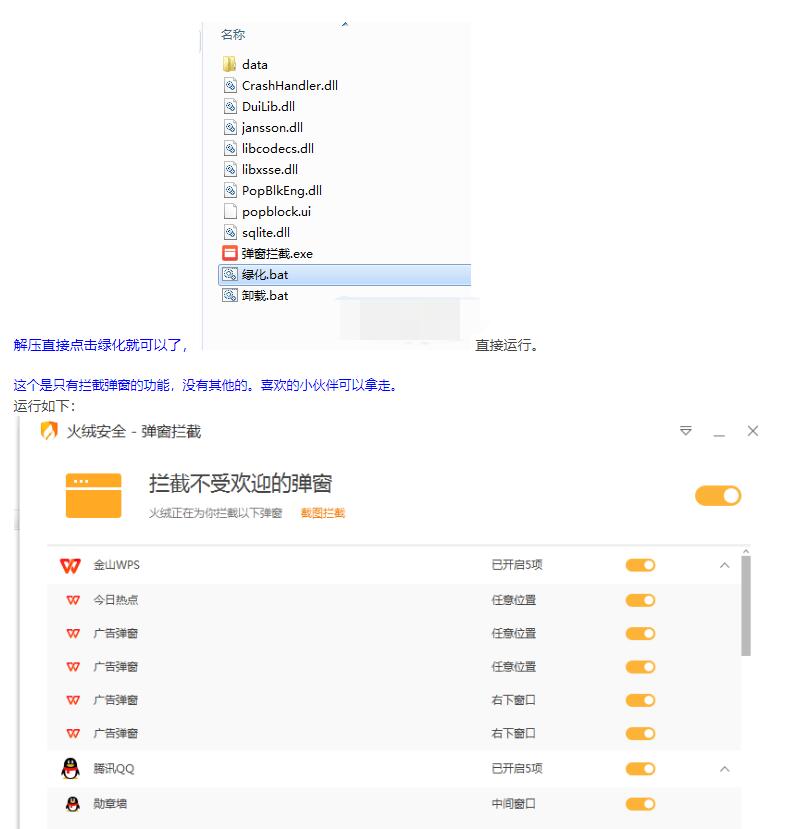Toggle the main popup blocking switch
The image size is (788, 829).
click(x=718, y=496)
